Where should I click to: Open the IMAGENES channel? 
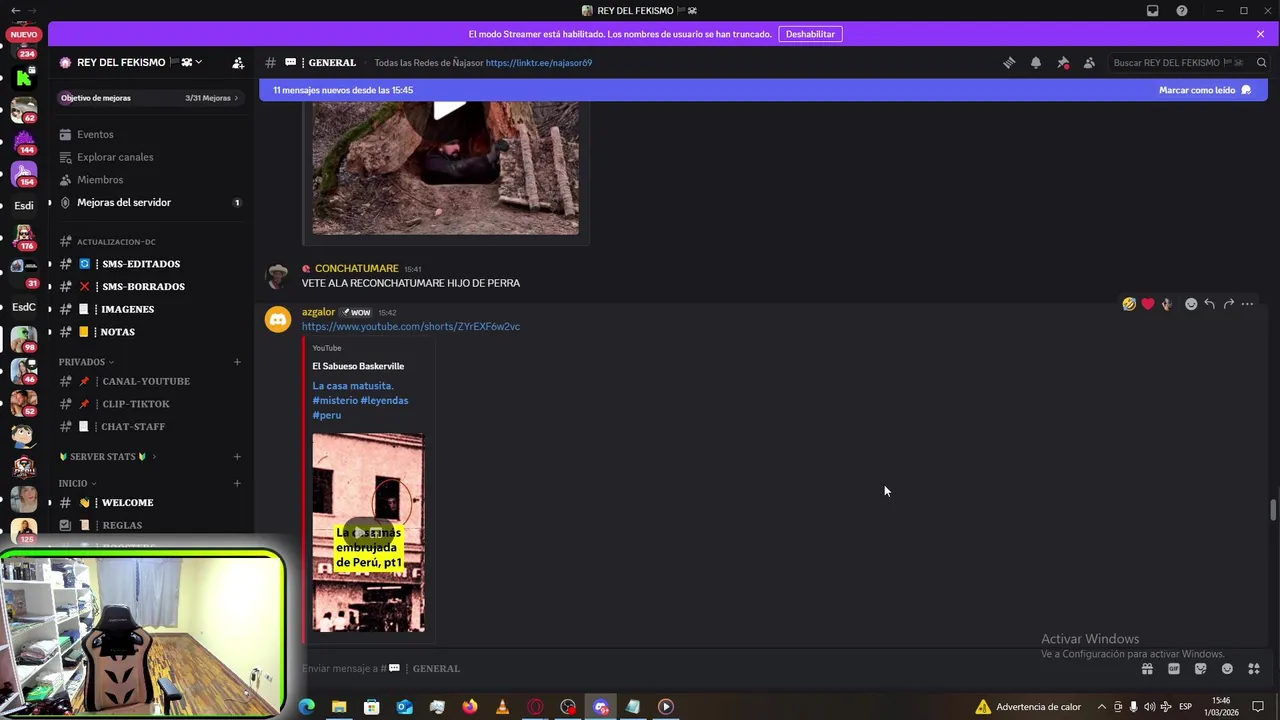[x=127, y=309]
